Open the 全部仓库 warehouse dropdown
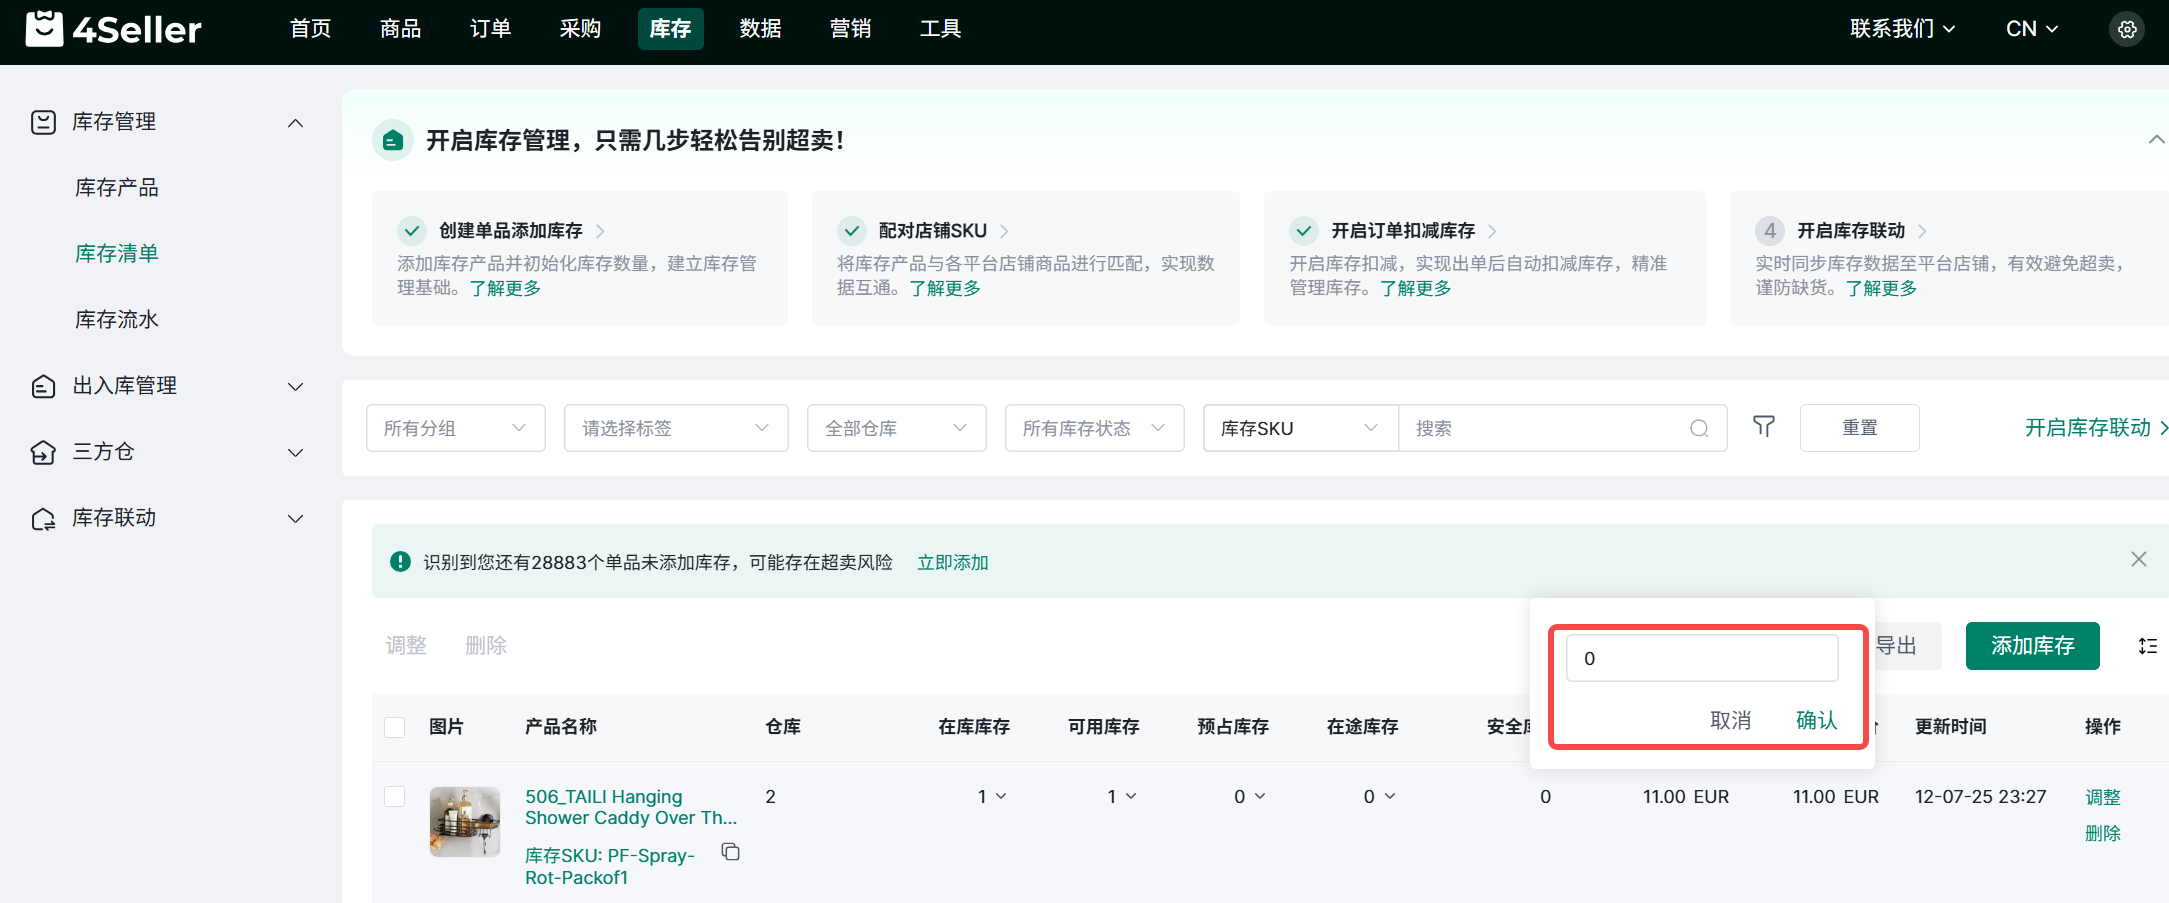 click(896, 428)
